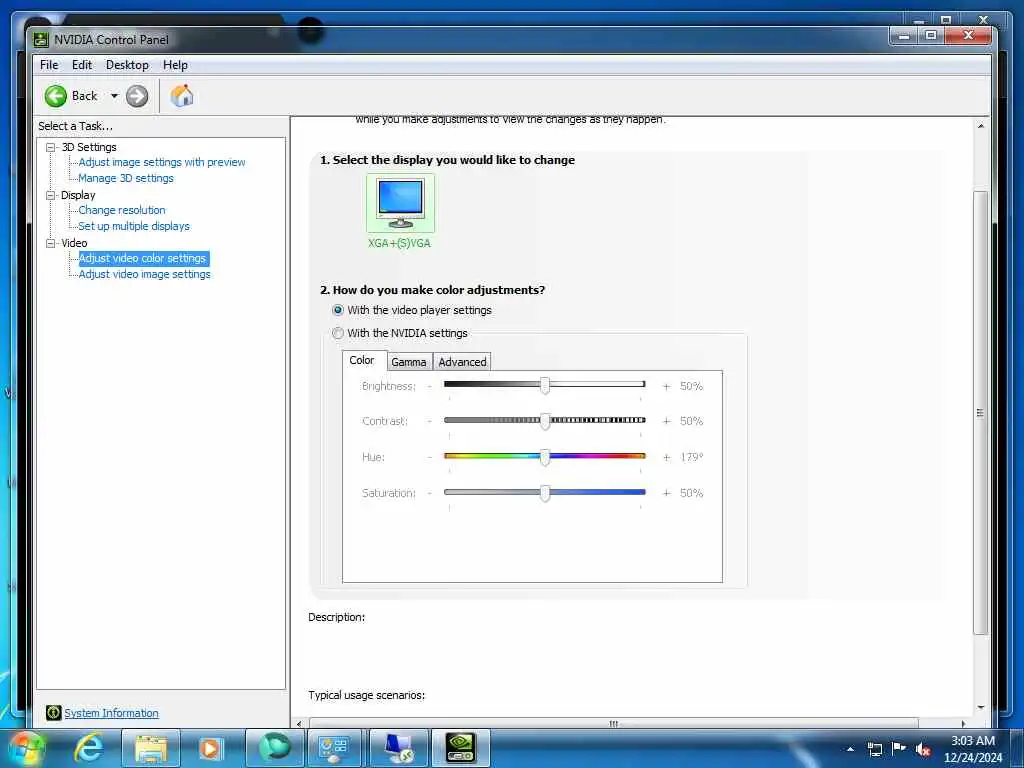The width and height of the screenshot is (1024, 768).
Task: Select the XGA+(S)VGA display monitor icon
Action: coord(400,203)
